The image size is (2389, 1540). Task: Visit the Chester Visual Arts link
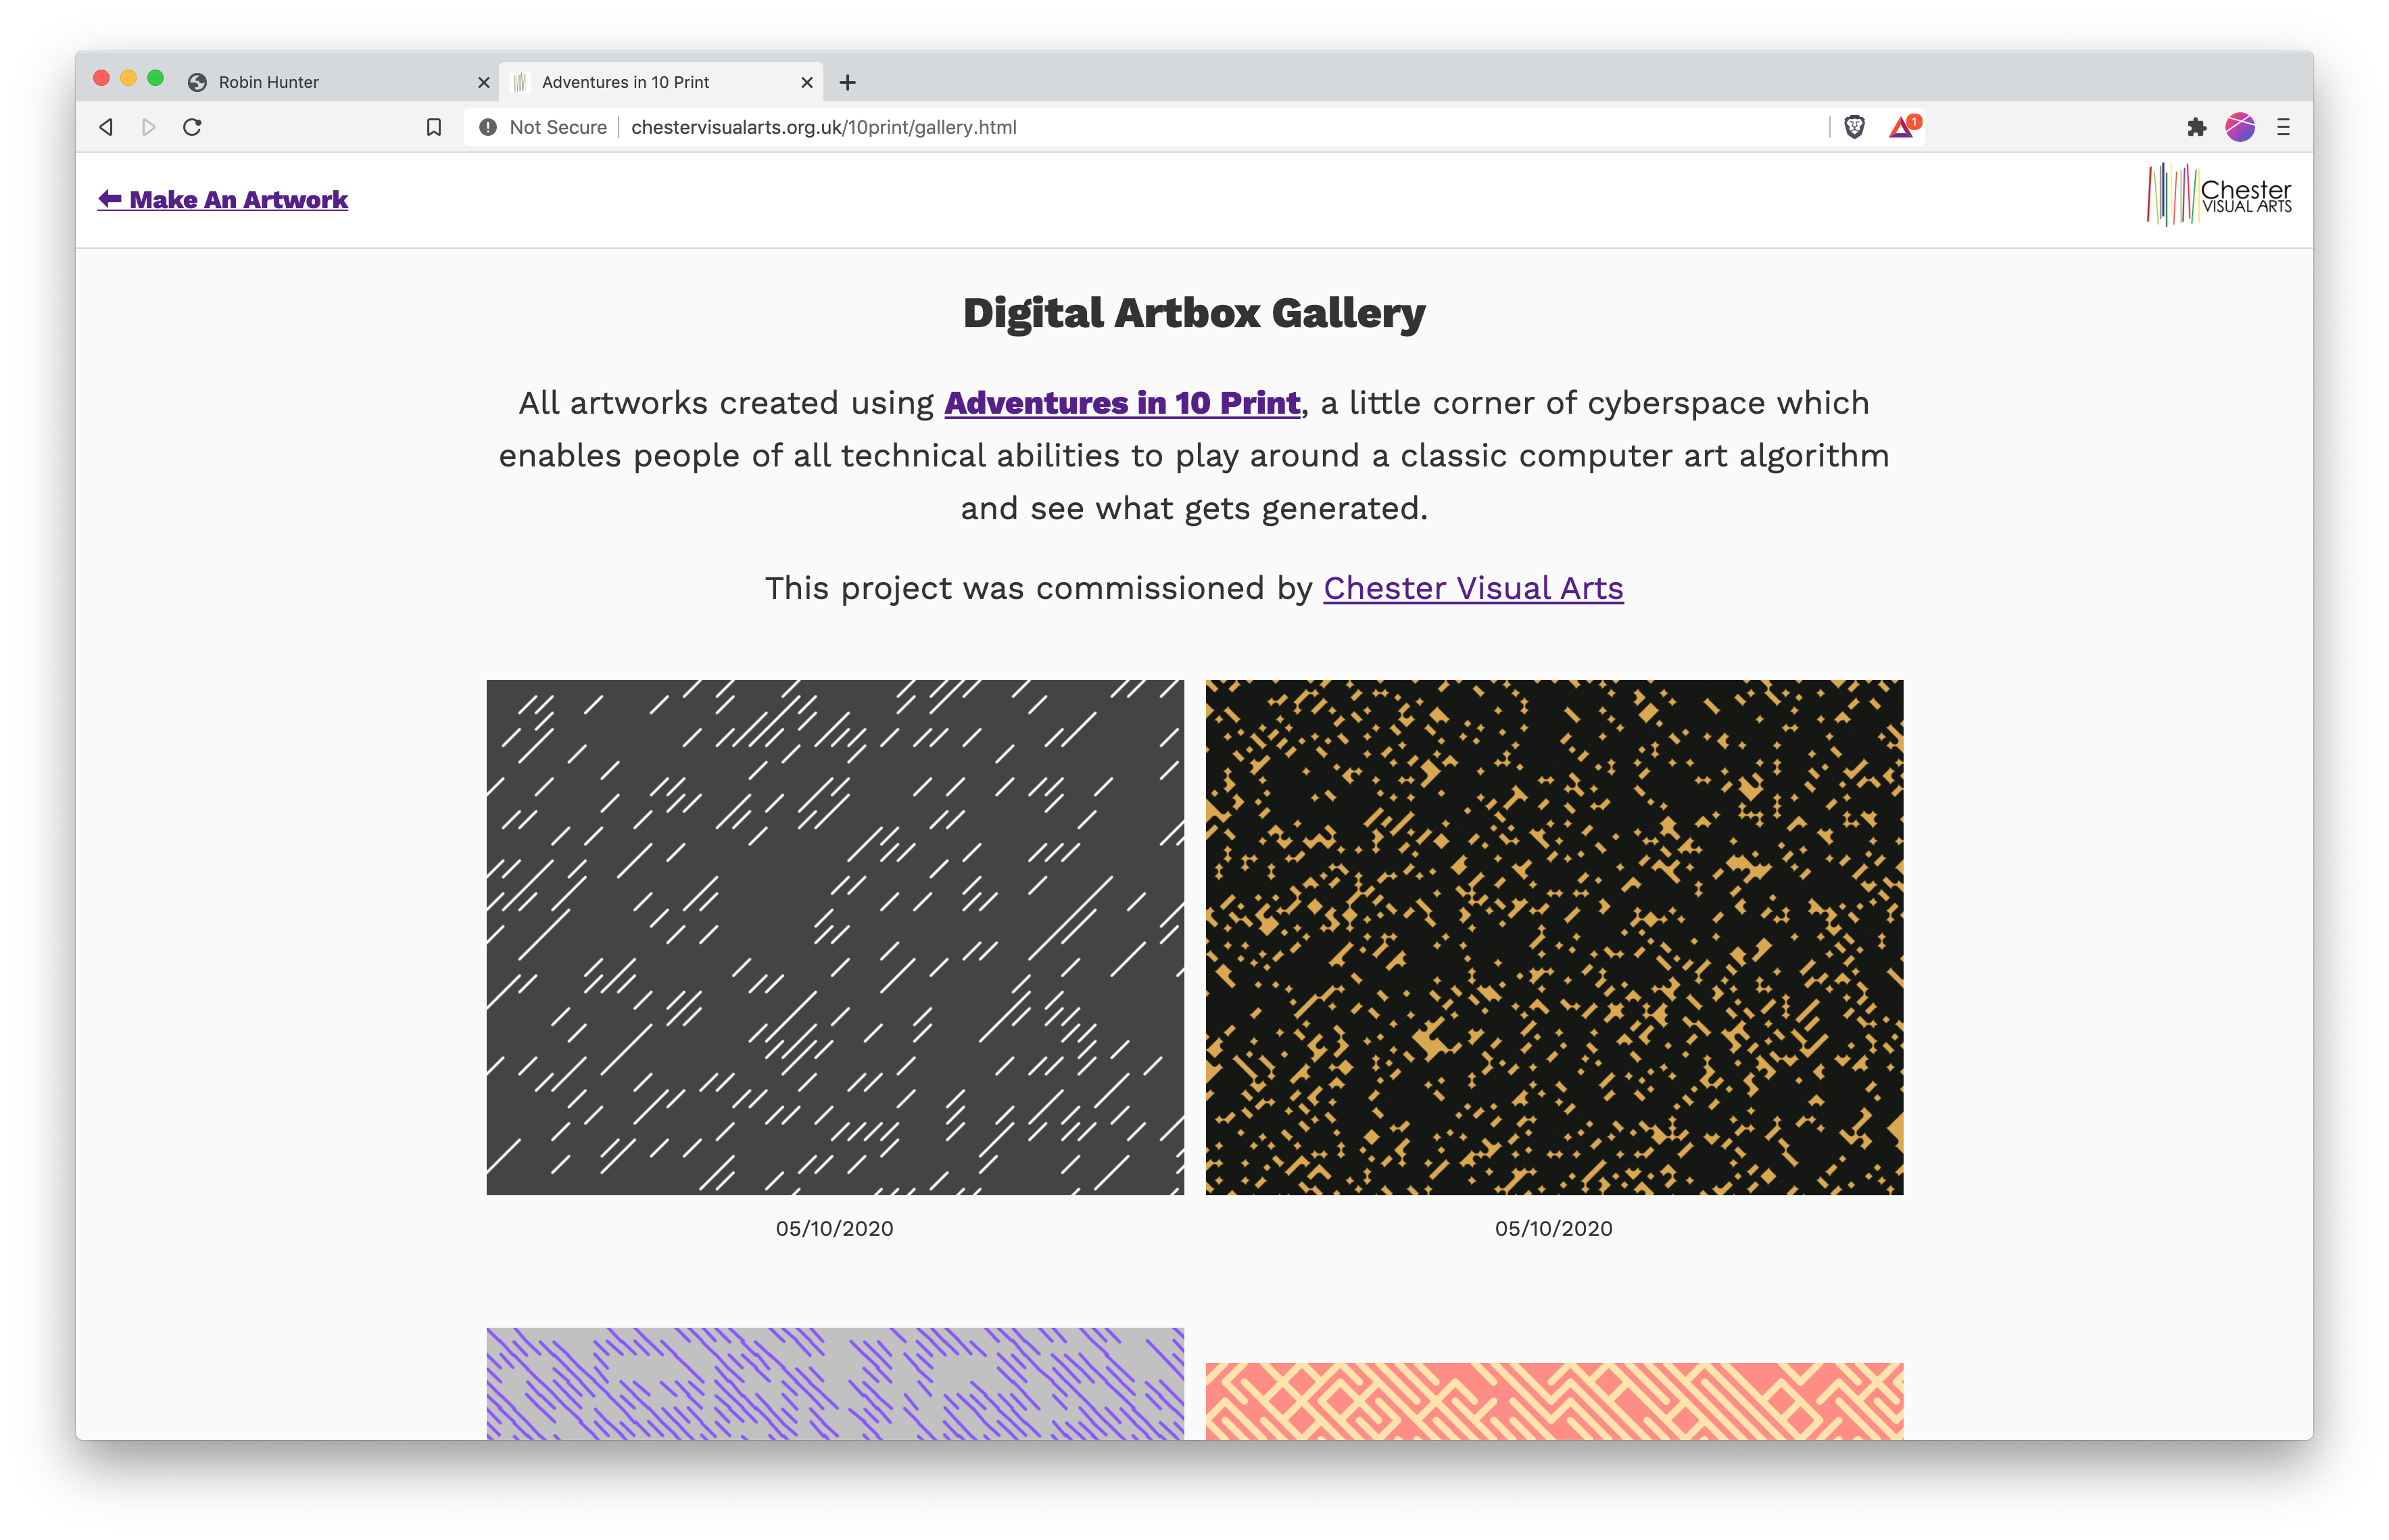tap(1473, 588)
